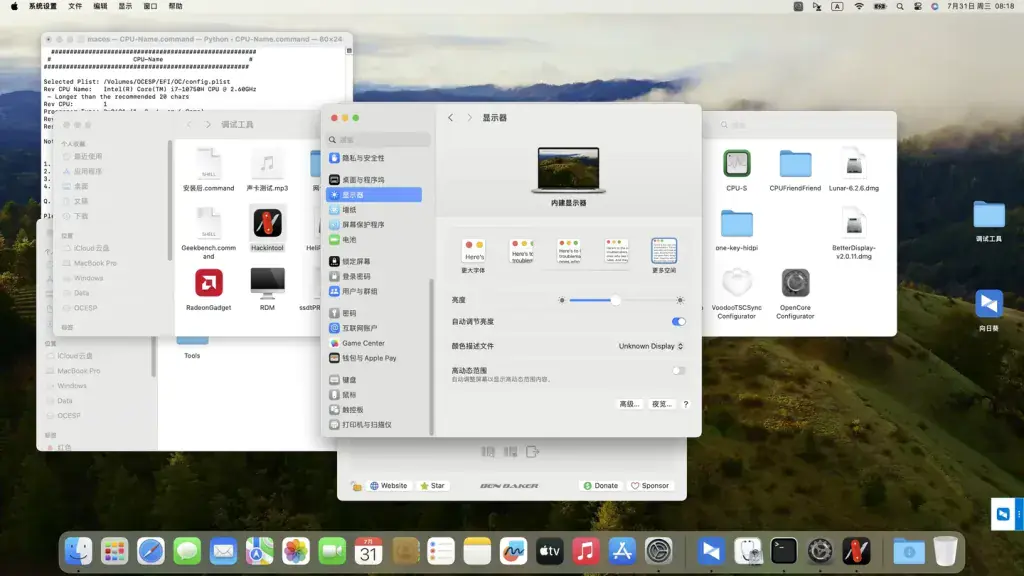The width and height of the screenshot is (1024, 576).
Task: Click the Sponsor button
Action: click(x=650, y=486)
